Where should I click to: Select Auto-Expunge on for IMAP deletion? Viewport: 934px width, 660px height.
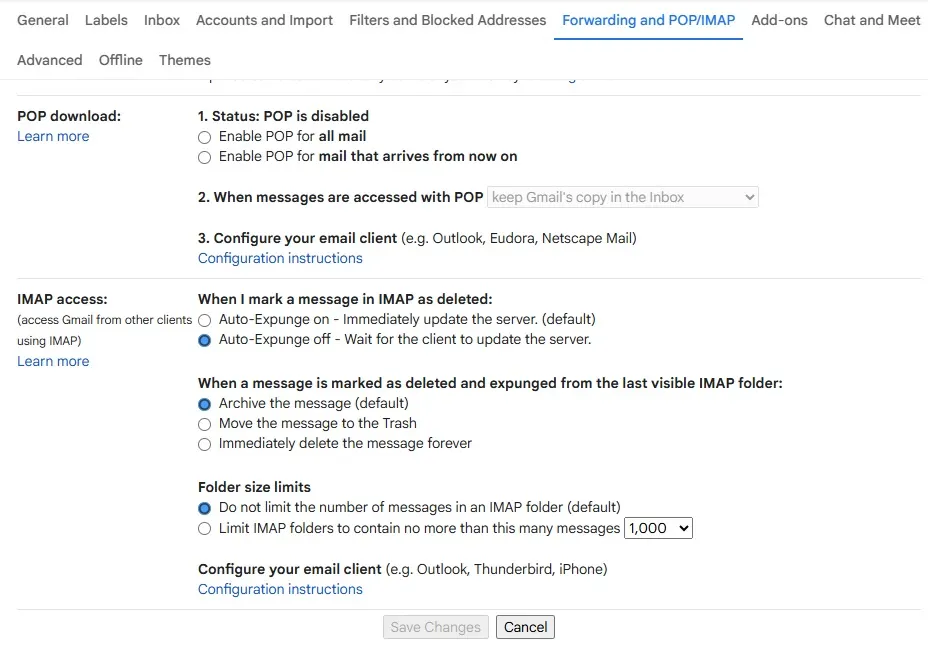coord(204,320)
